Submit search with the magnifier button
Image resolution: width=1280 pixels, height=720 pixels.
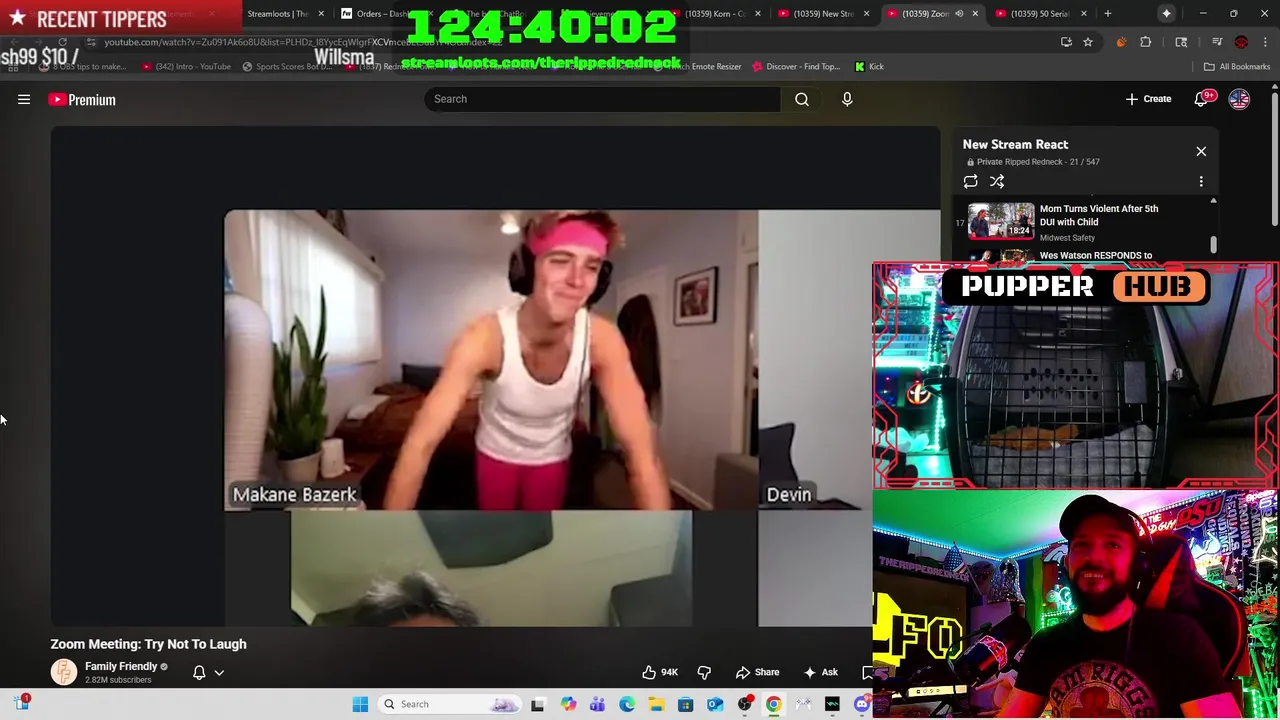point(802,99)
